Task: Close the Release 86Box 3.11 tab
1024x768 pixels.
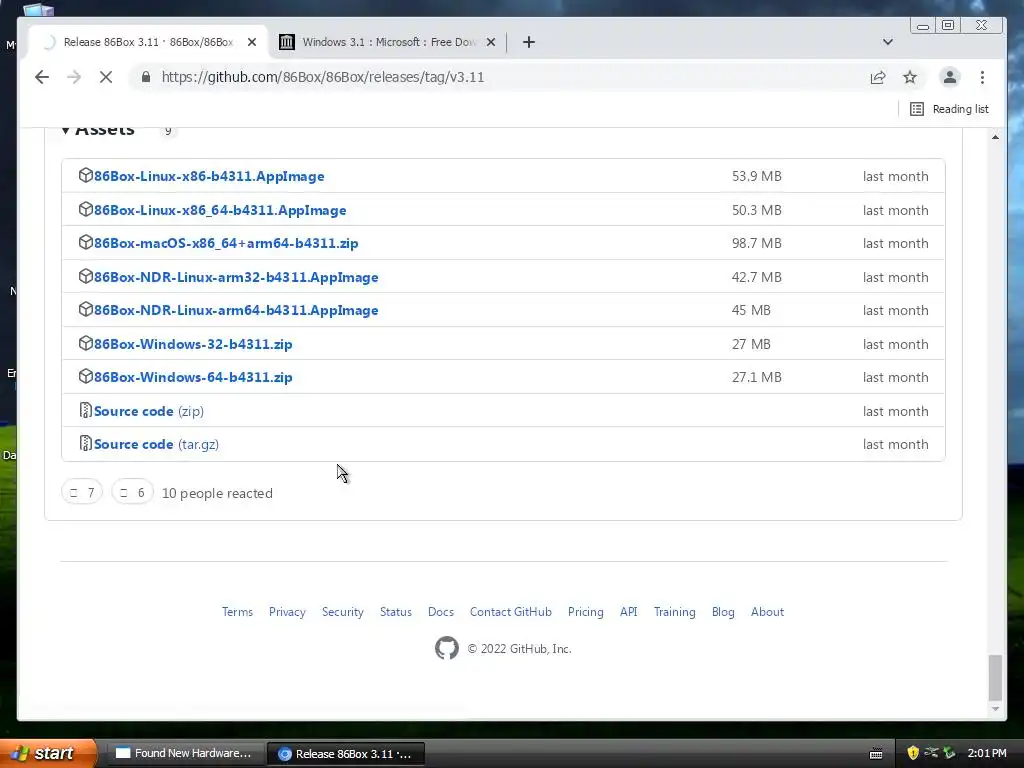Action: tap(252, 42)
